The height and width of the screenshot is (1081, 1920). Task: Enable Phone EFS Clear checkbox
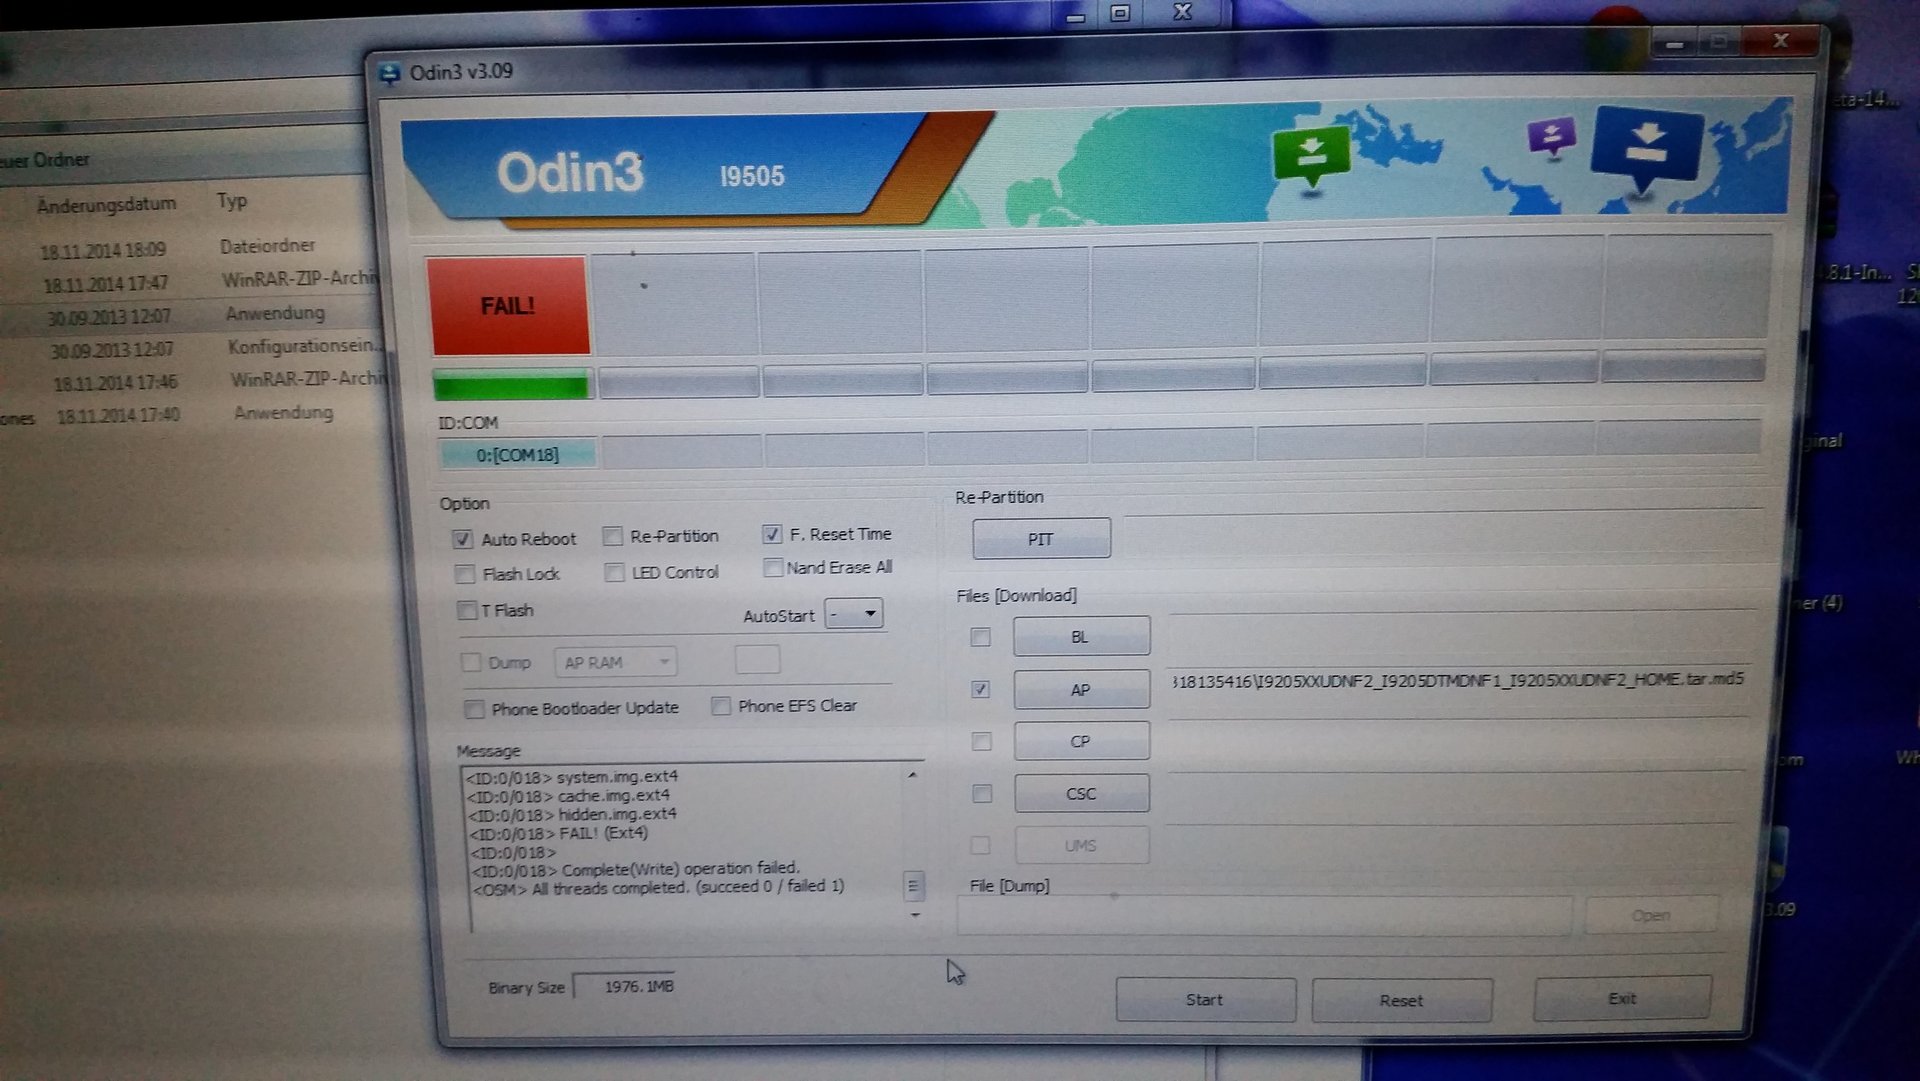[720, 706]
